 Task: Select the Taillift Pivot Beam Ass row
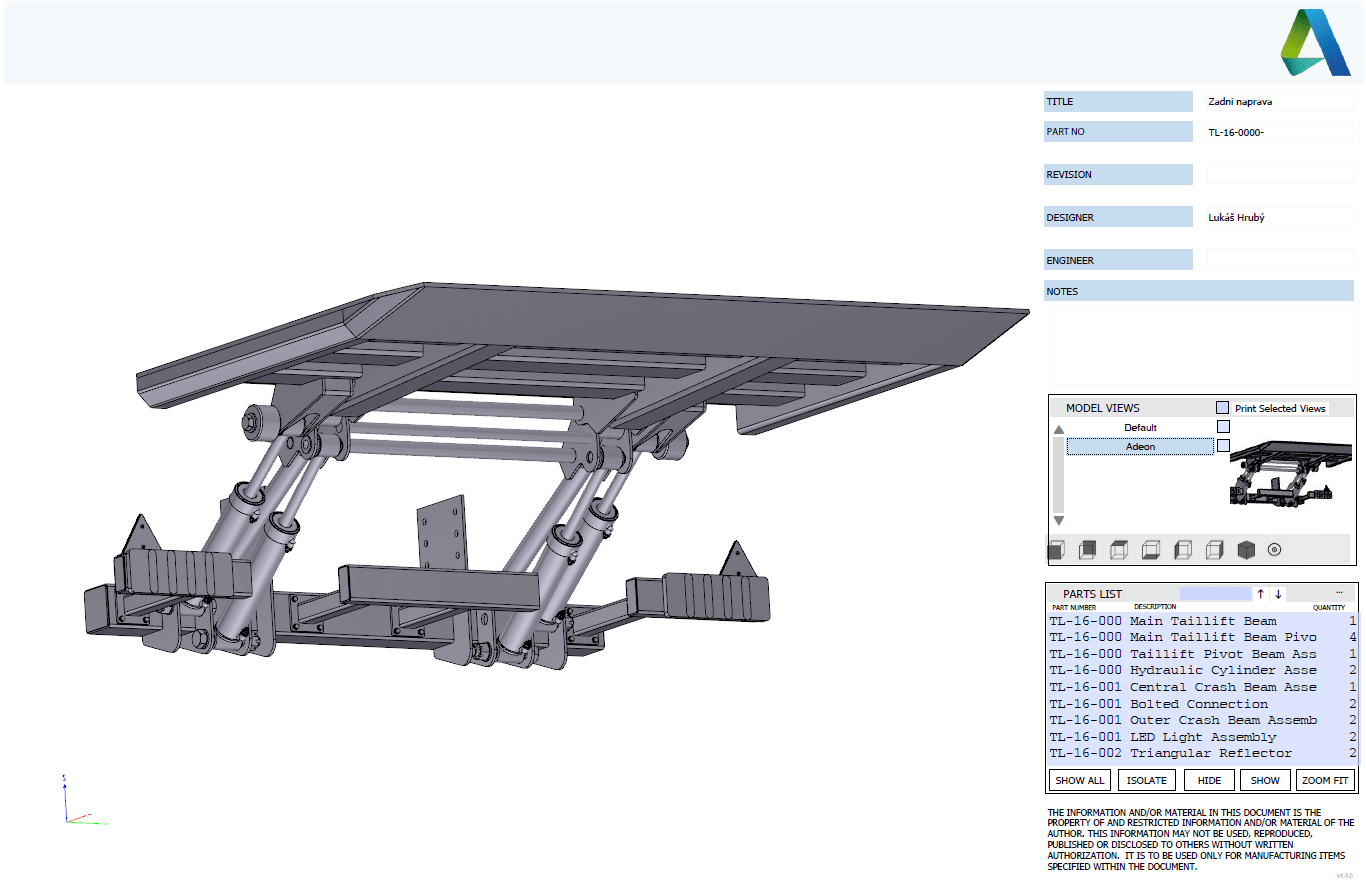tap(1203, 654)
